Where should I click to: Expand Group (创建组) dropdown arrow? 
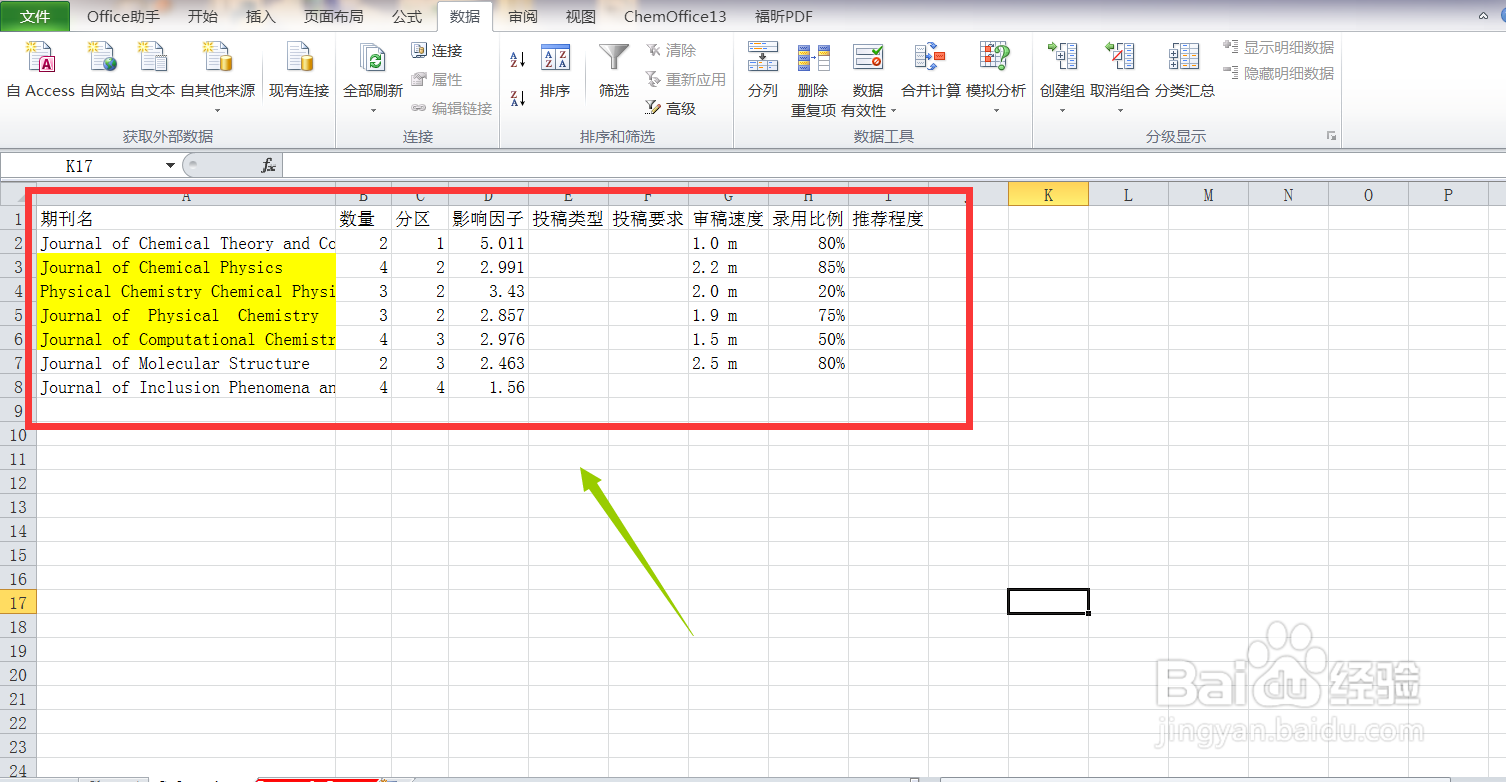(1062, 110)
